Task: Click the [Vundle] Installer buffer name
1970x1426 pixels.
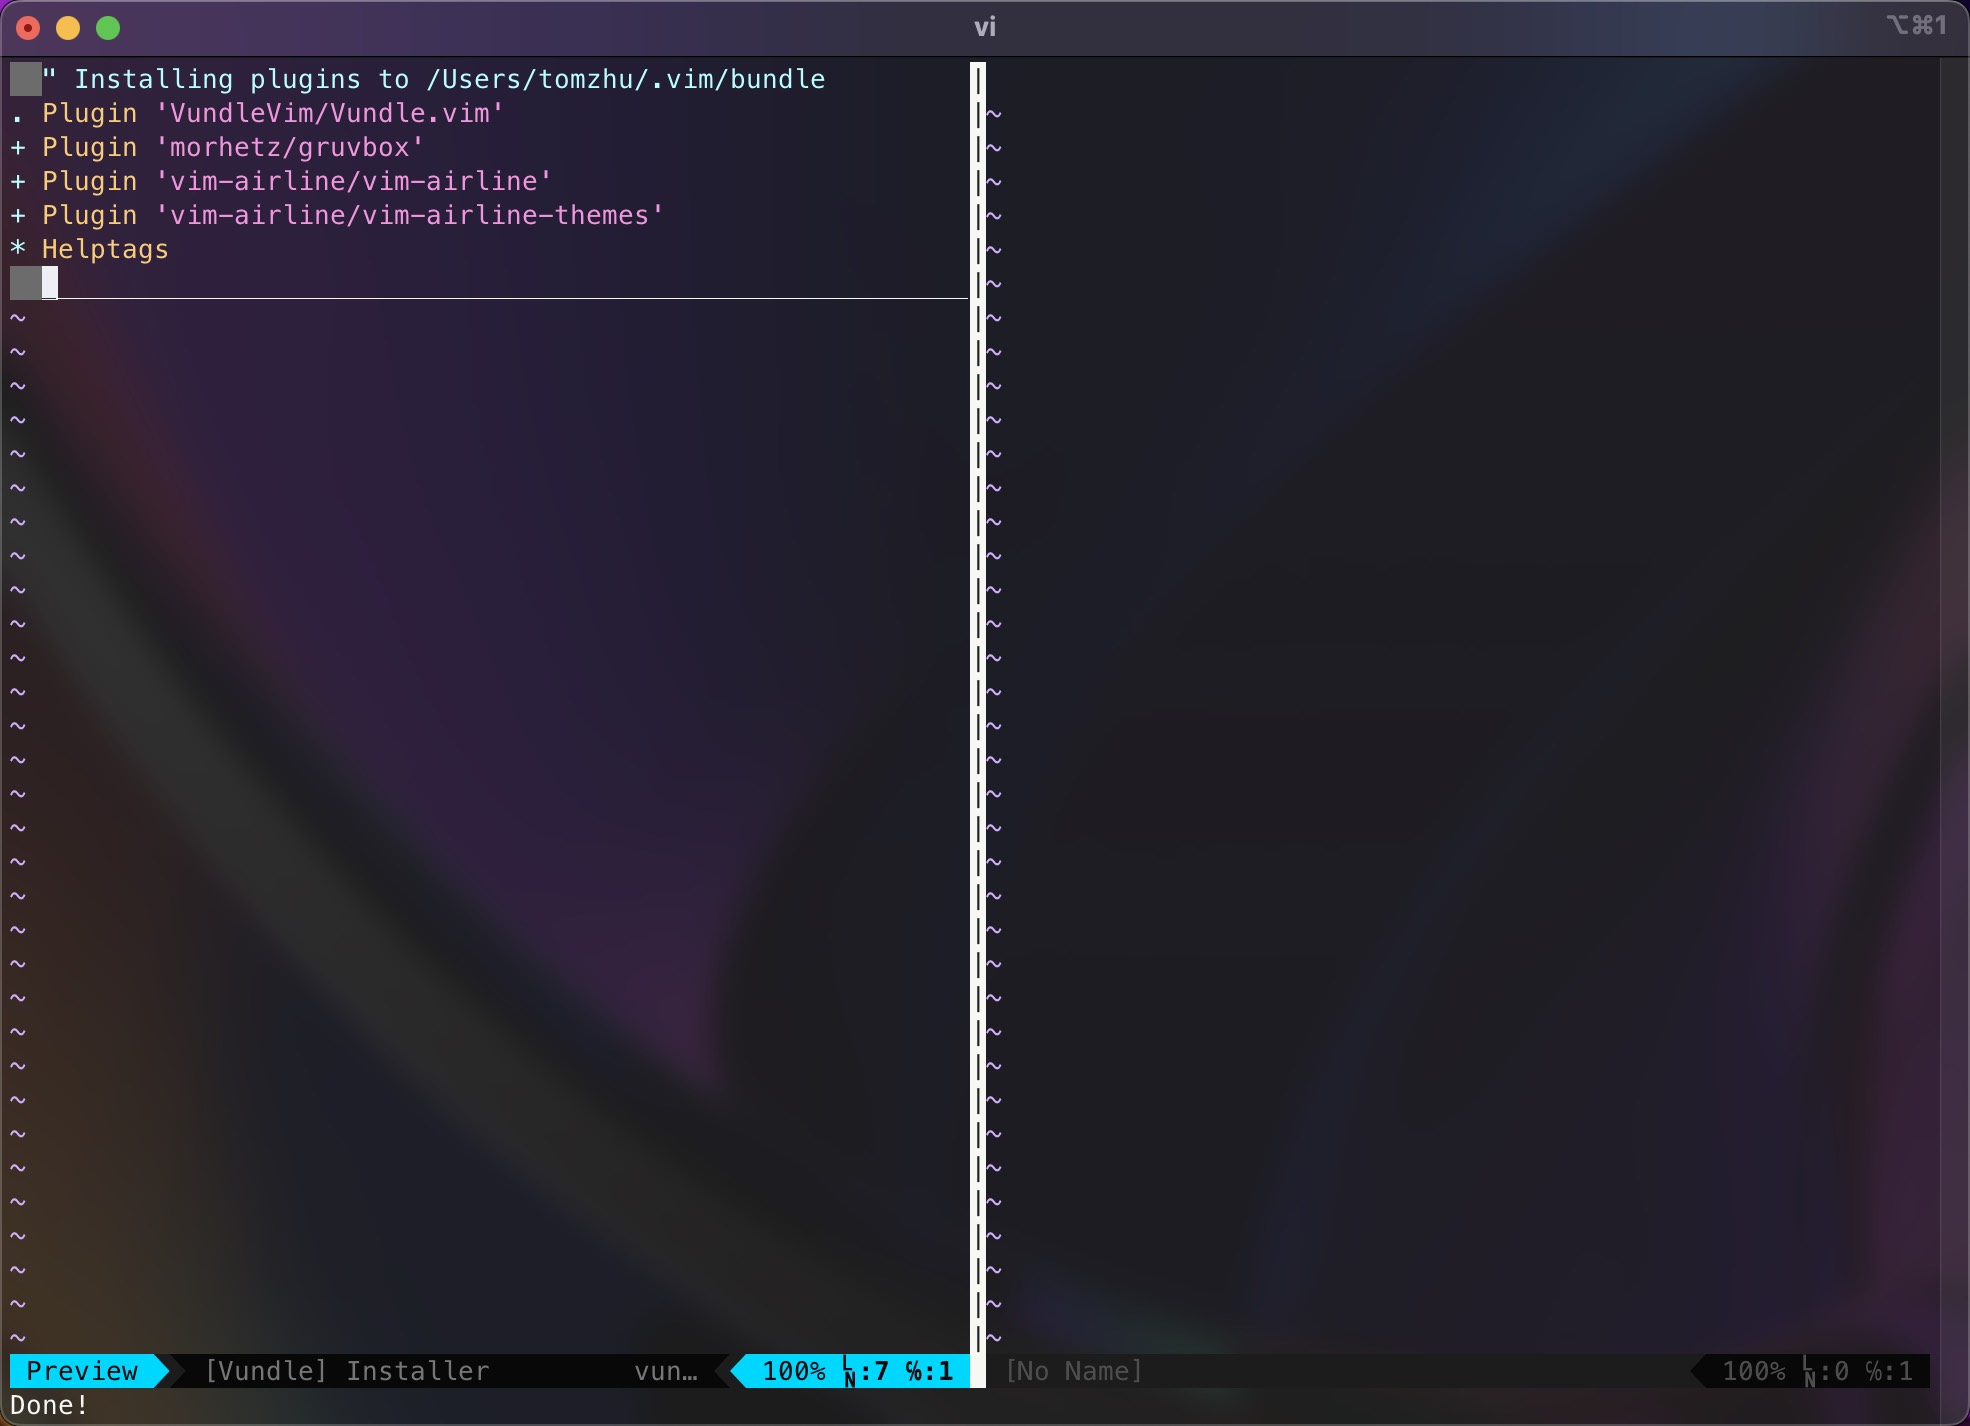Action: point(347,1371)
